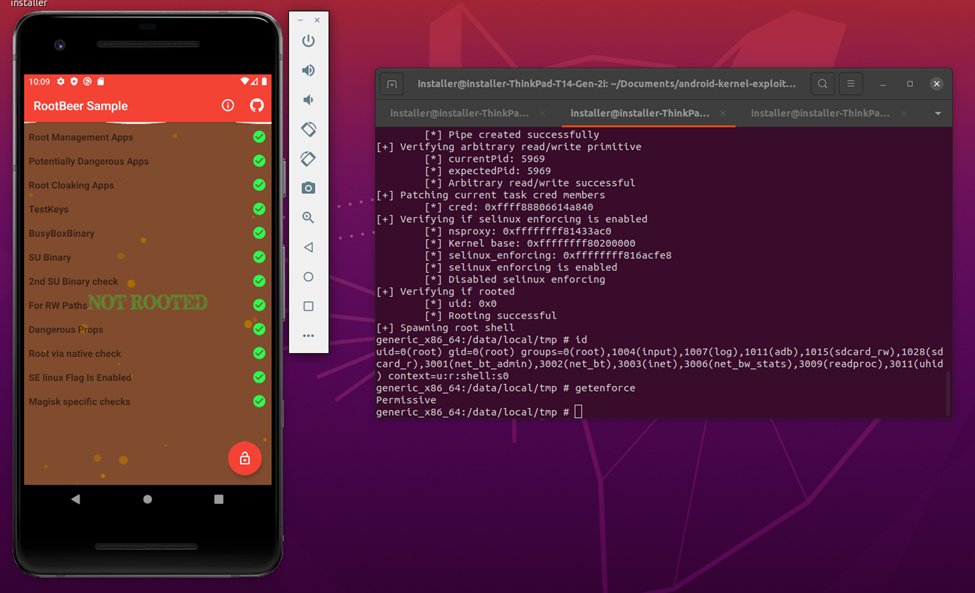Viewport: 975px width, 593px height.
Task: Select the emulator zoom magnifier icon
Action: 308,218
